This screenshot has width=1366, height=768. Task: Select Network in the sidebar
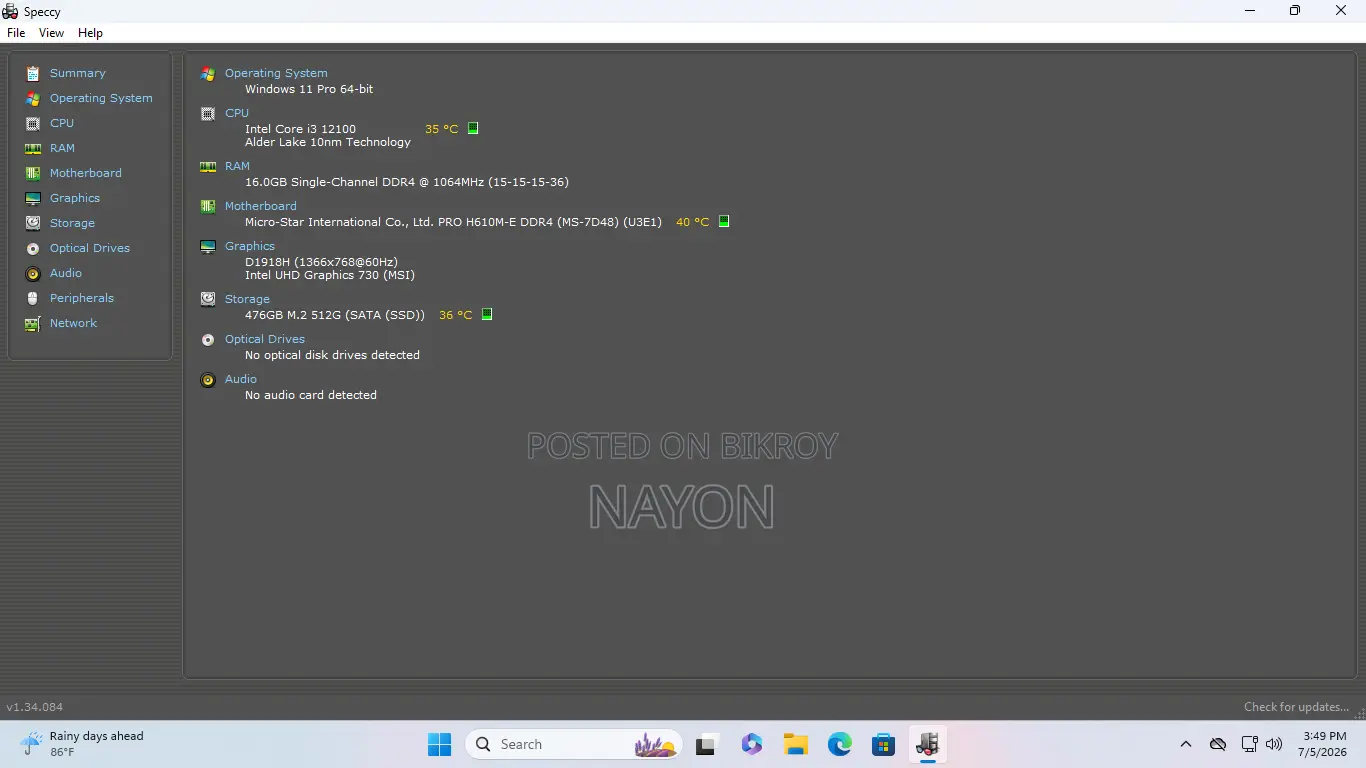pyautogui.click(x=74, y=323)
